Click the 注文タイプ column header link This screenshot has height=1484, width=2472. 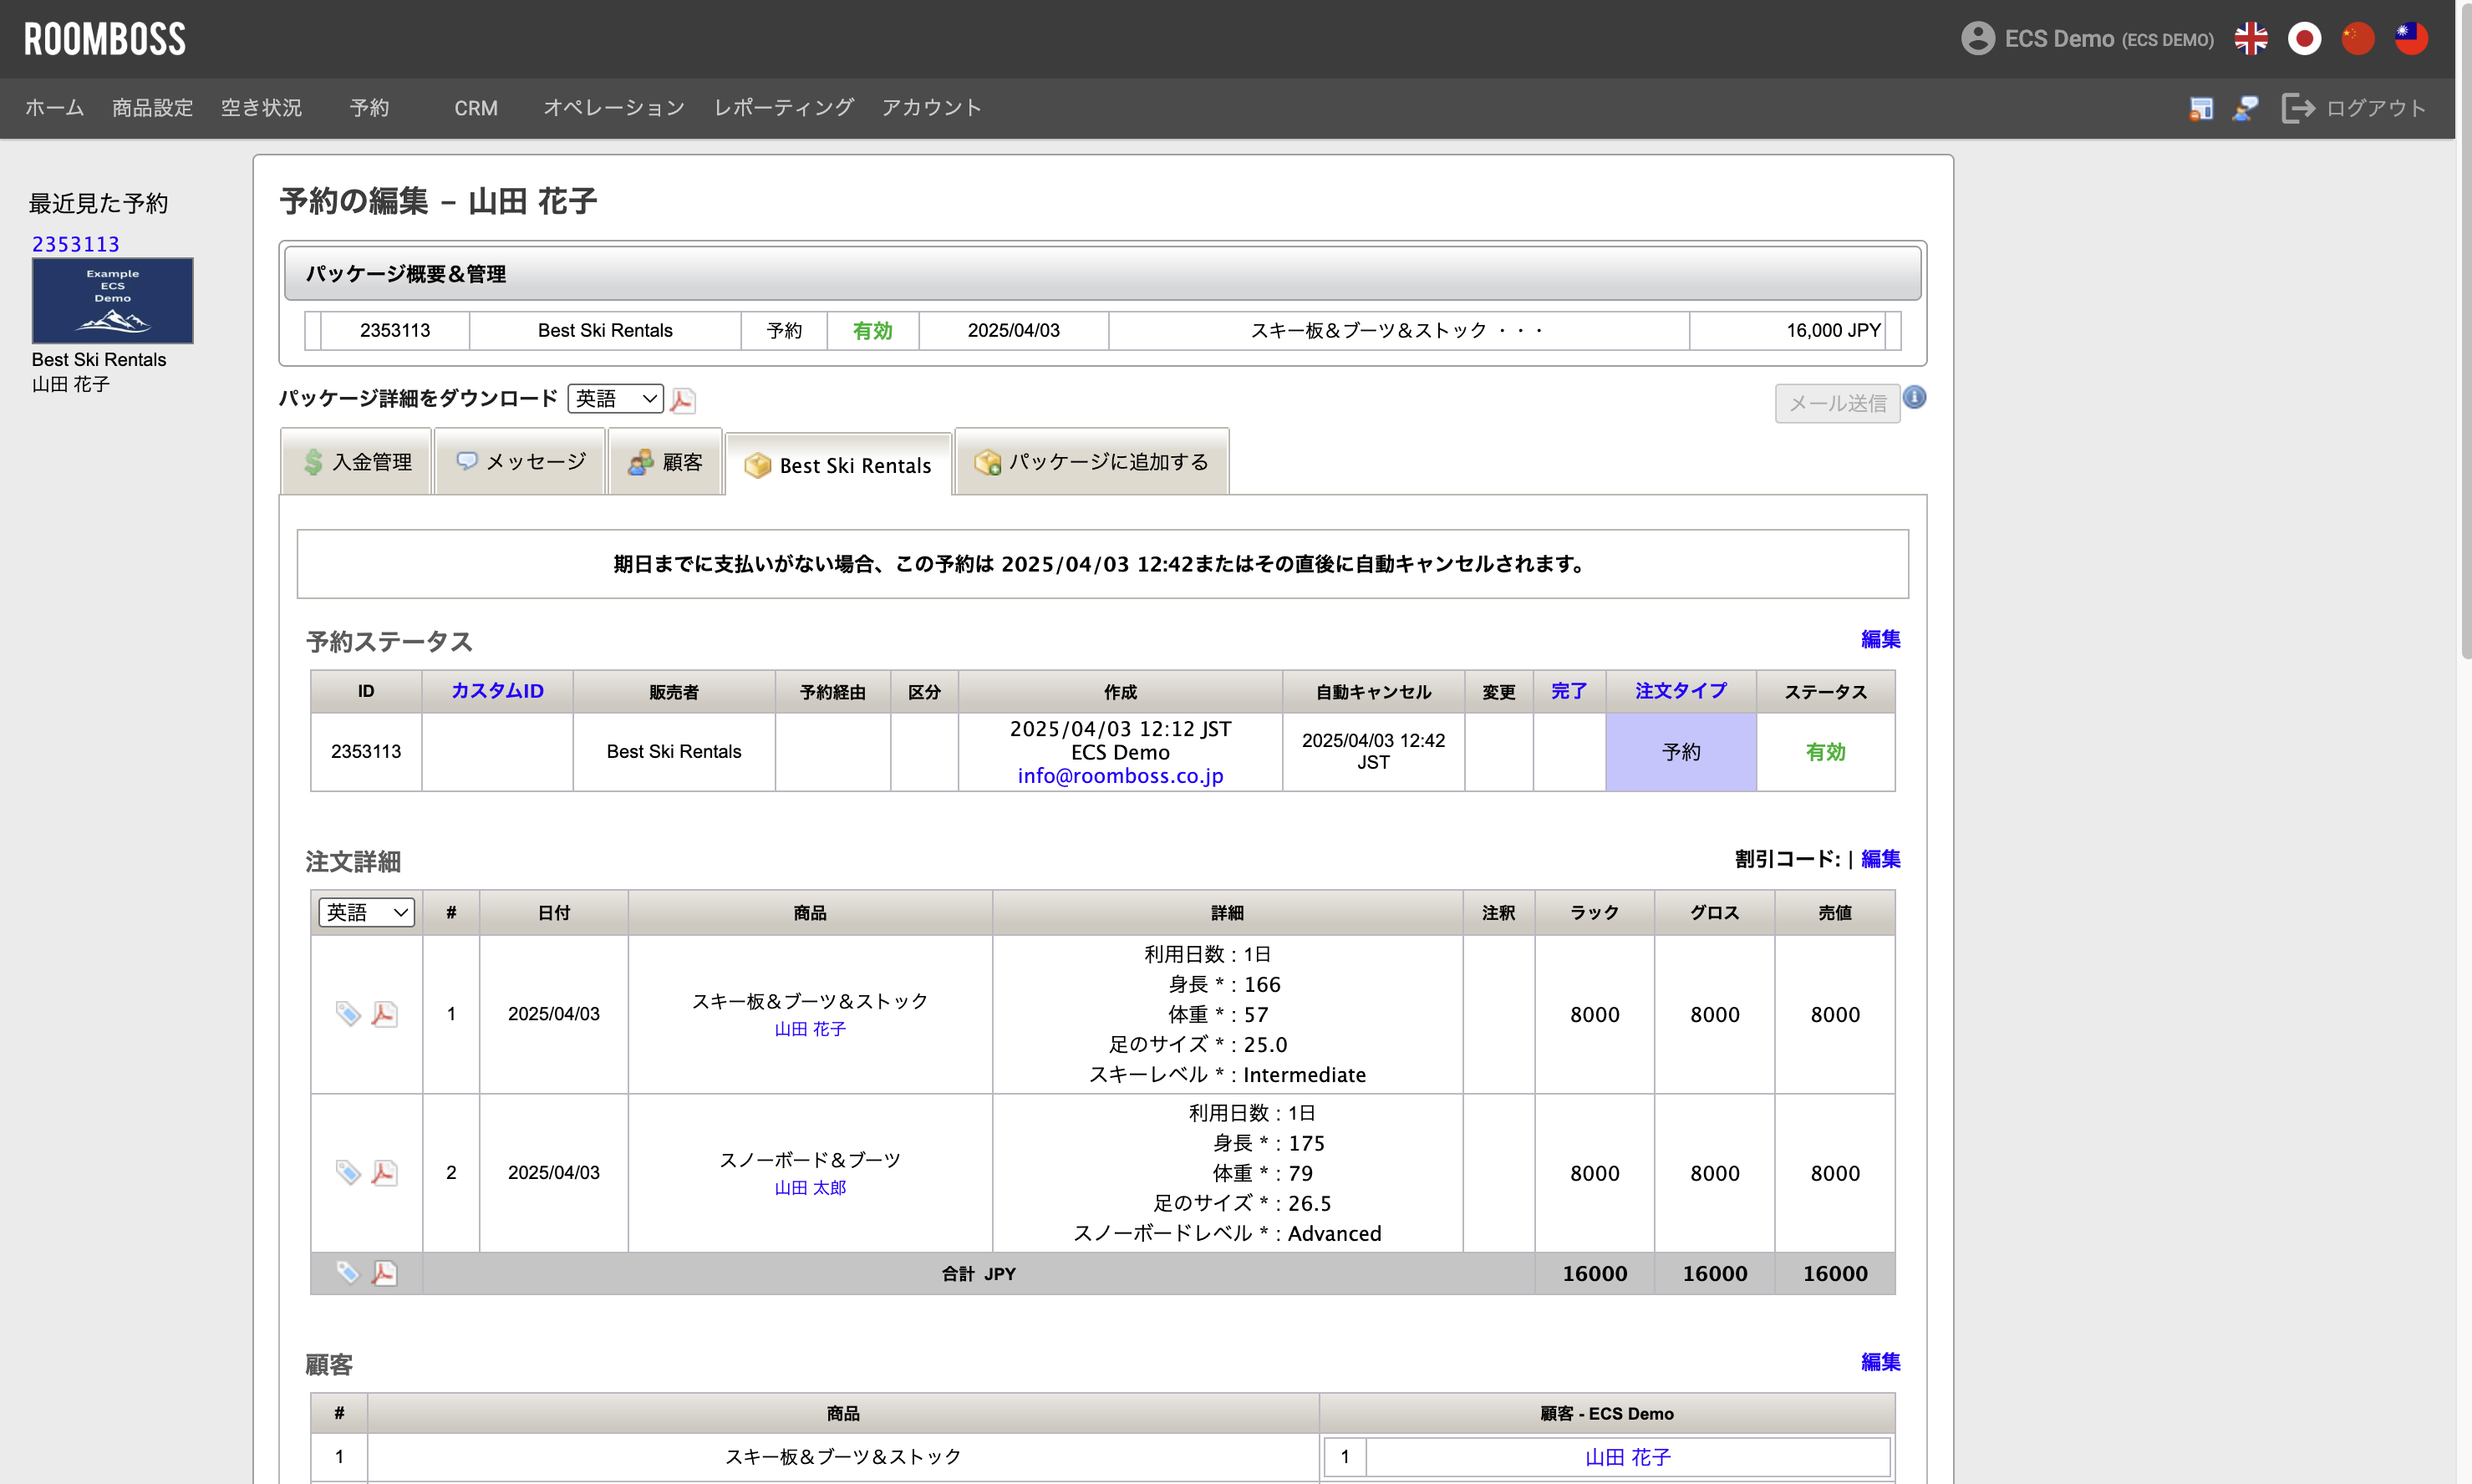point(1680,691)
